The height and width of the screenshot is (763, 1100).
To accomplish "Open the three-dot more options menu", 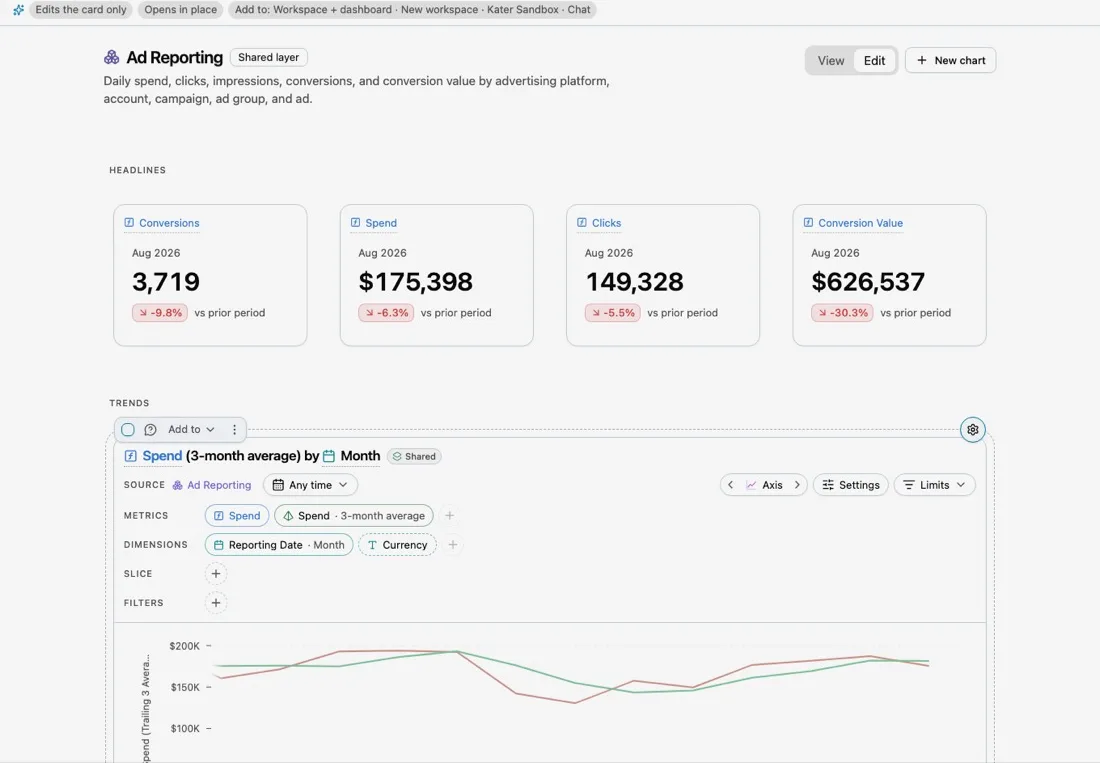I will (x=234, y=429).
